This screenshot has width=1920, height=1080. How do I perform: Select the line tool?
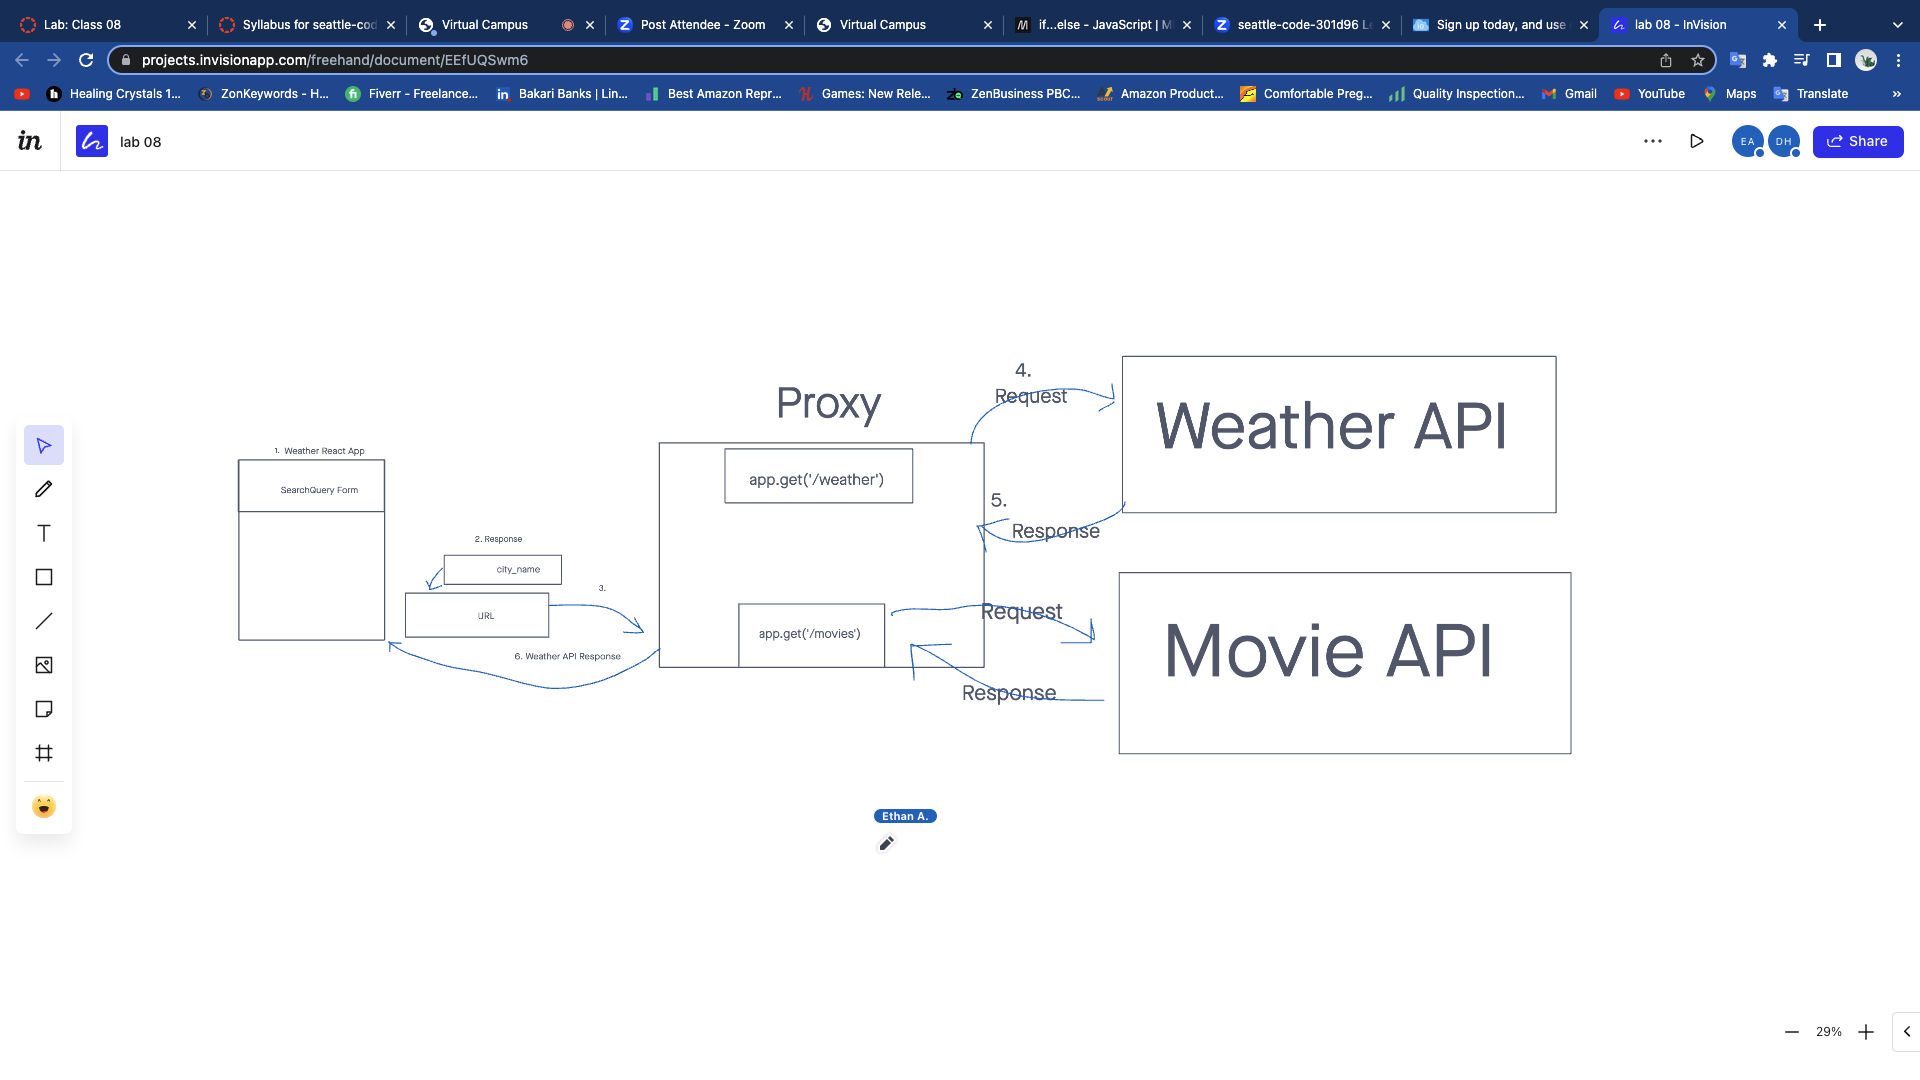tap(44, 622)
